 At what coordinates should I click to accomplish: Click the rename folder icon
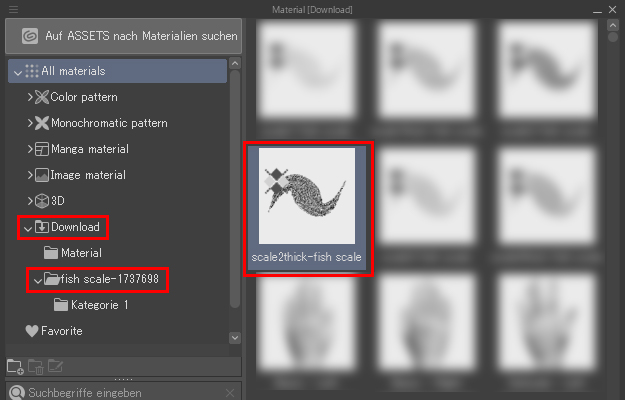55,366
